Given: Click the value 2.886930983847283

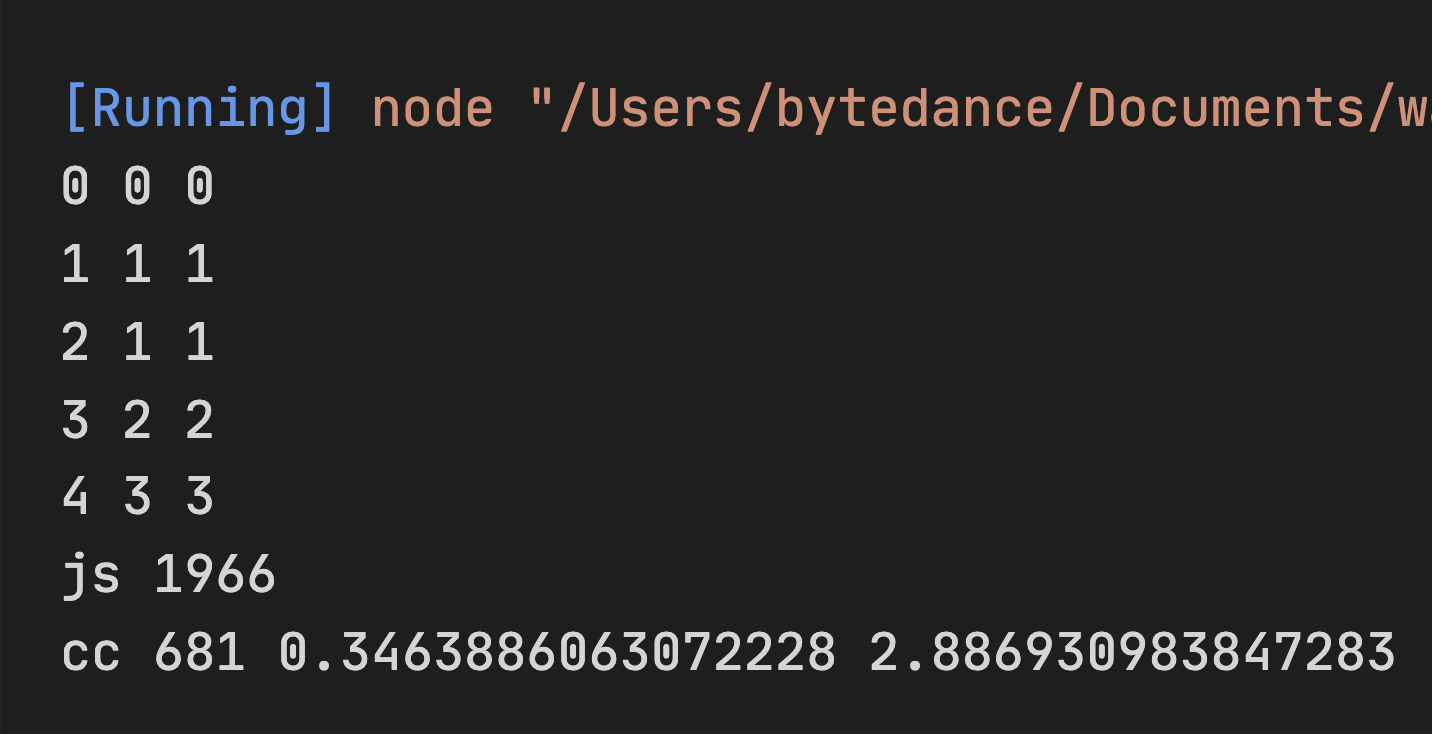Looking at the screenshot, I should coord(1132,654).
